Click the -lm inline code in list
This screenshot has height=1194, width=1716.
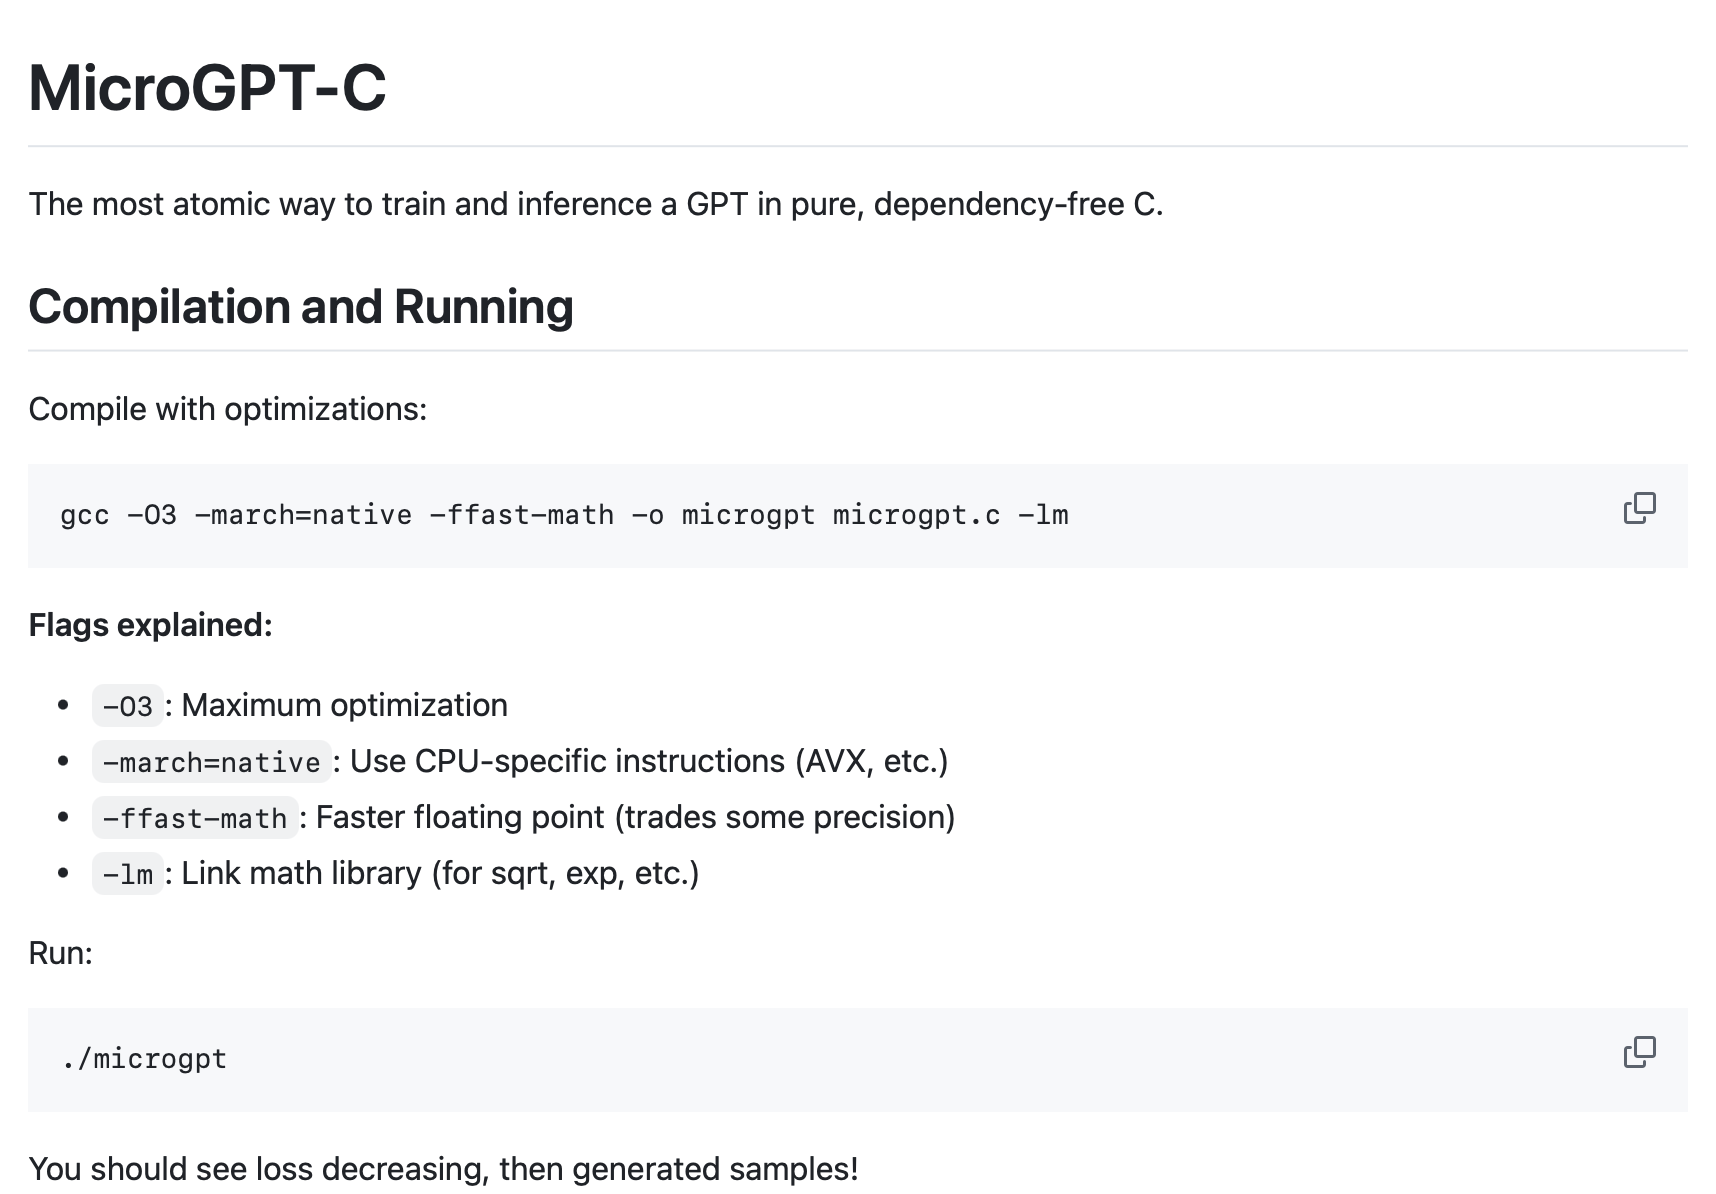(x=127, y=874)
